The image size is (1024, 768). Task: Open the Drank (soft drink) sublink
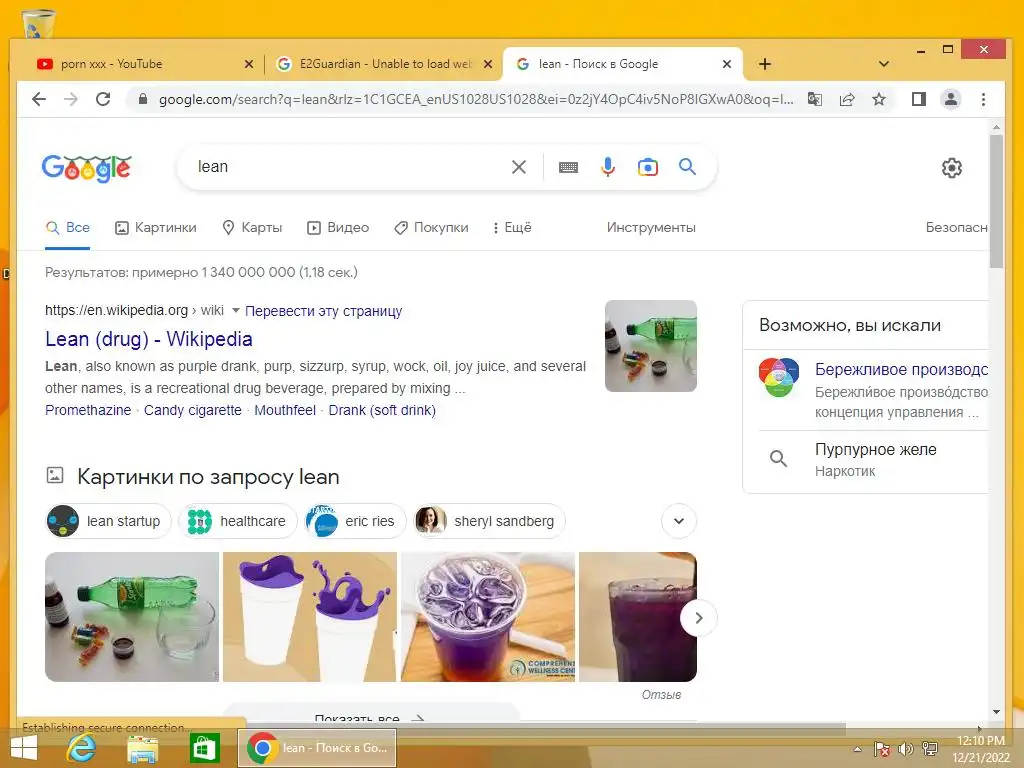pyautogui.click(x=382, y=410)
